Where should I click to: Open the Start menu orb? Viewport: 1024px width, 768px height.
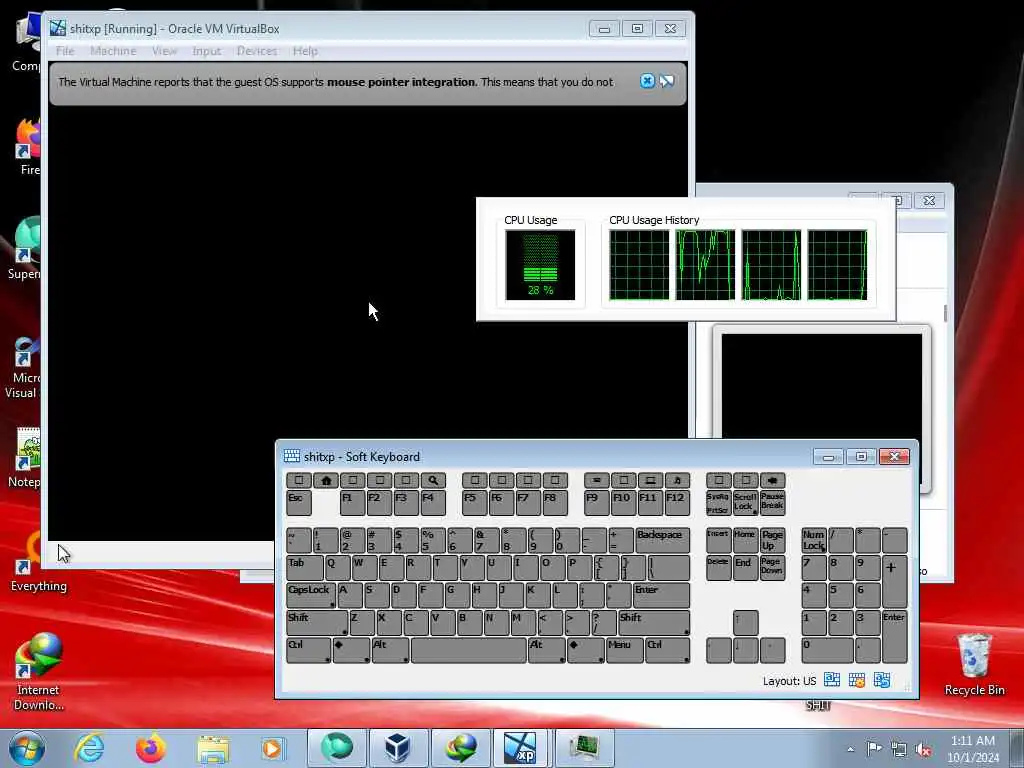point(27,748)
